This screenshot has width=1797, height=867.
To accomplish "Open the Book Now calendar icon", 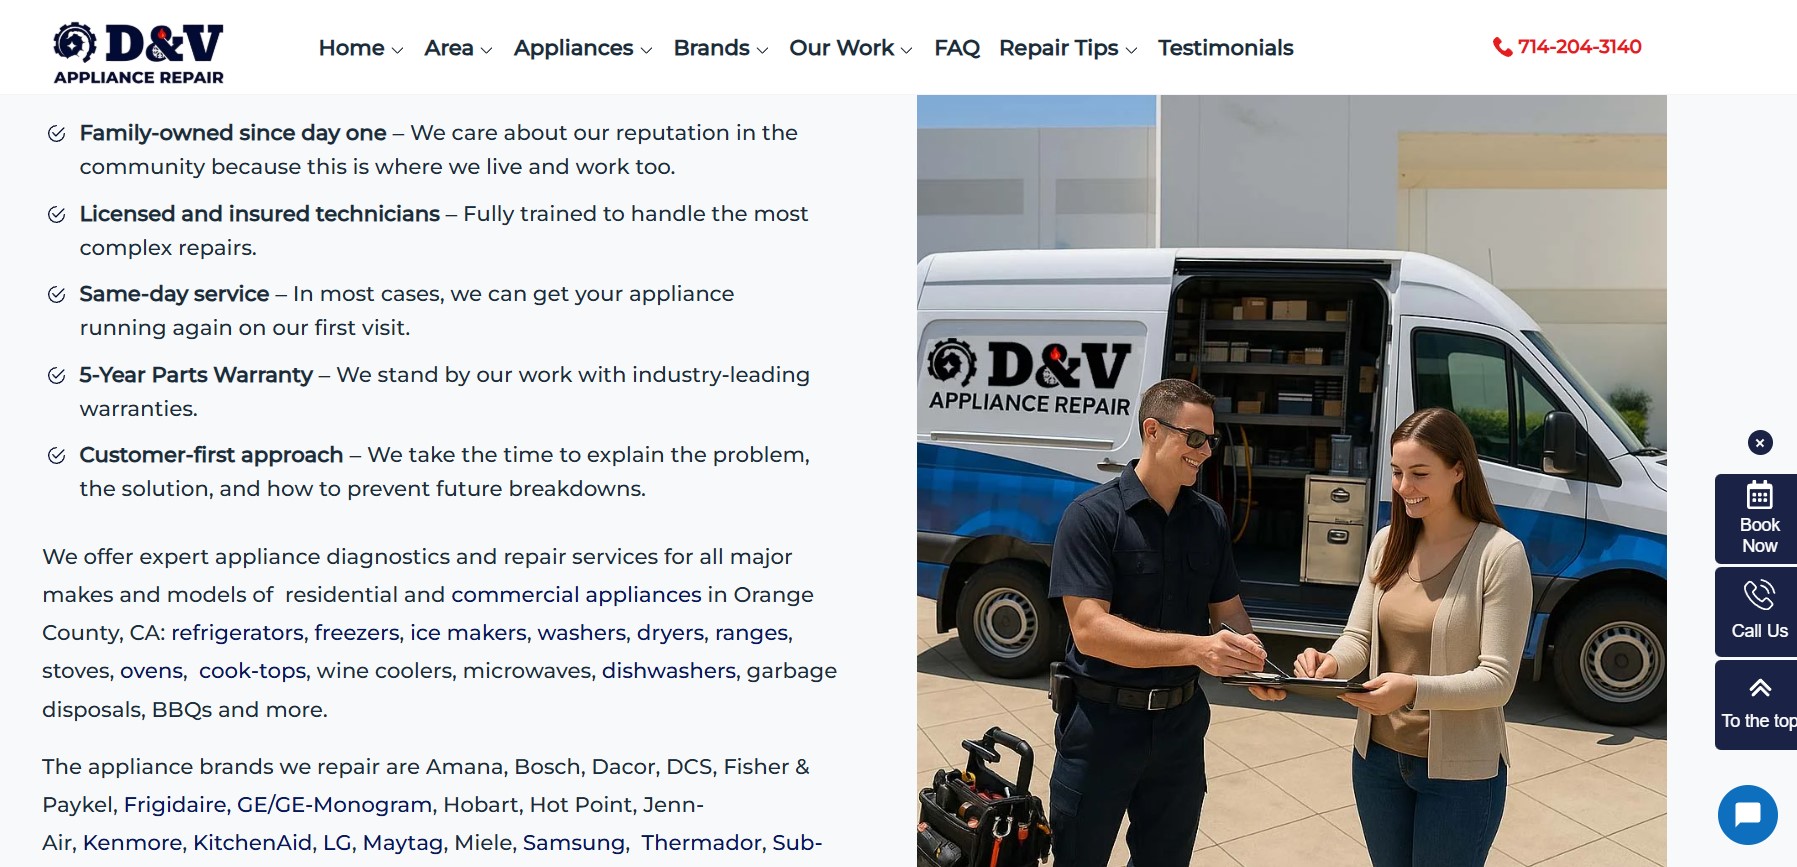I will [x=1760, y=495].
